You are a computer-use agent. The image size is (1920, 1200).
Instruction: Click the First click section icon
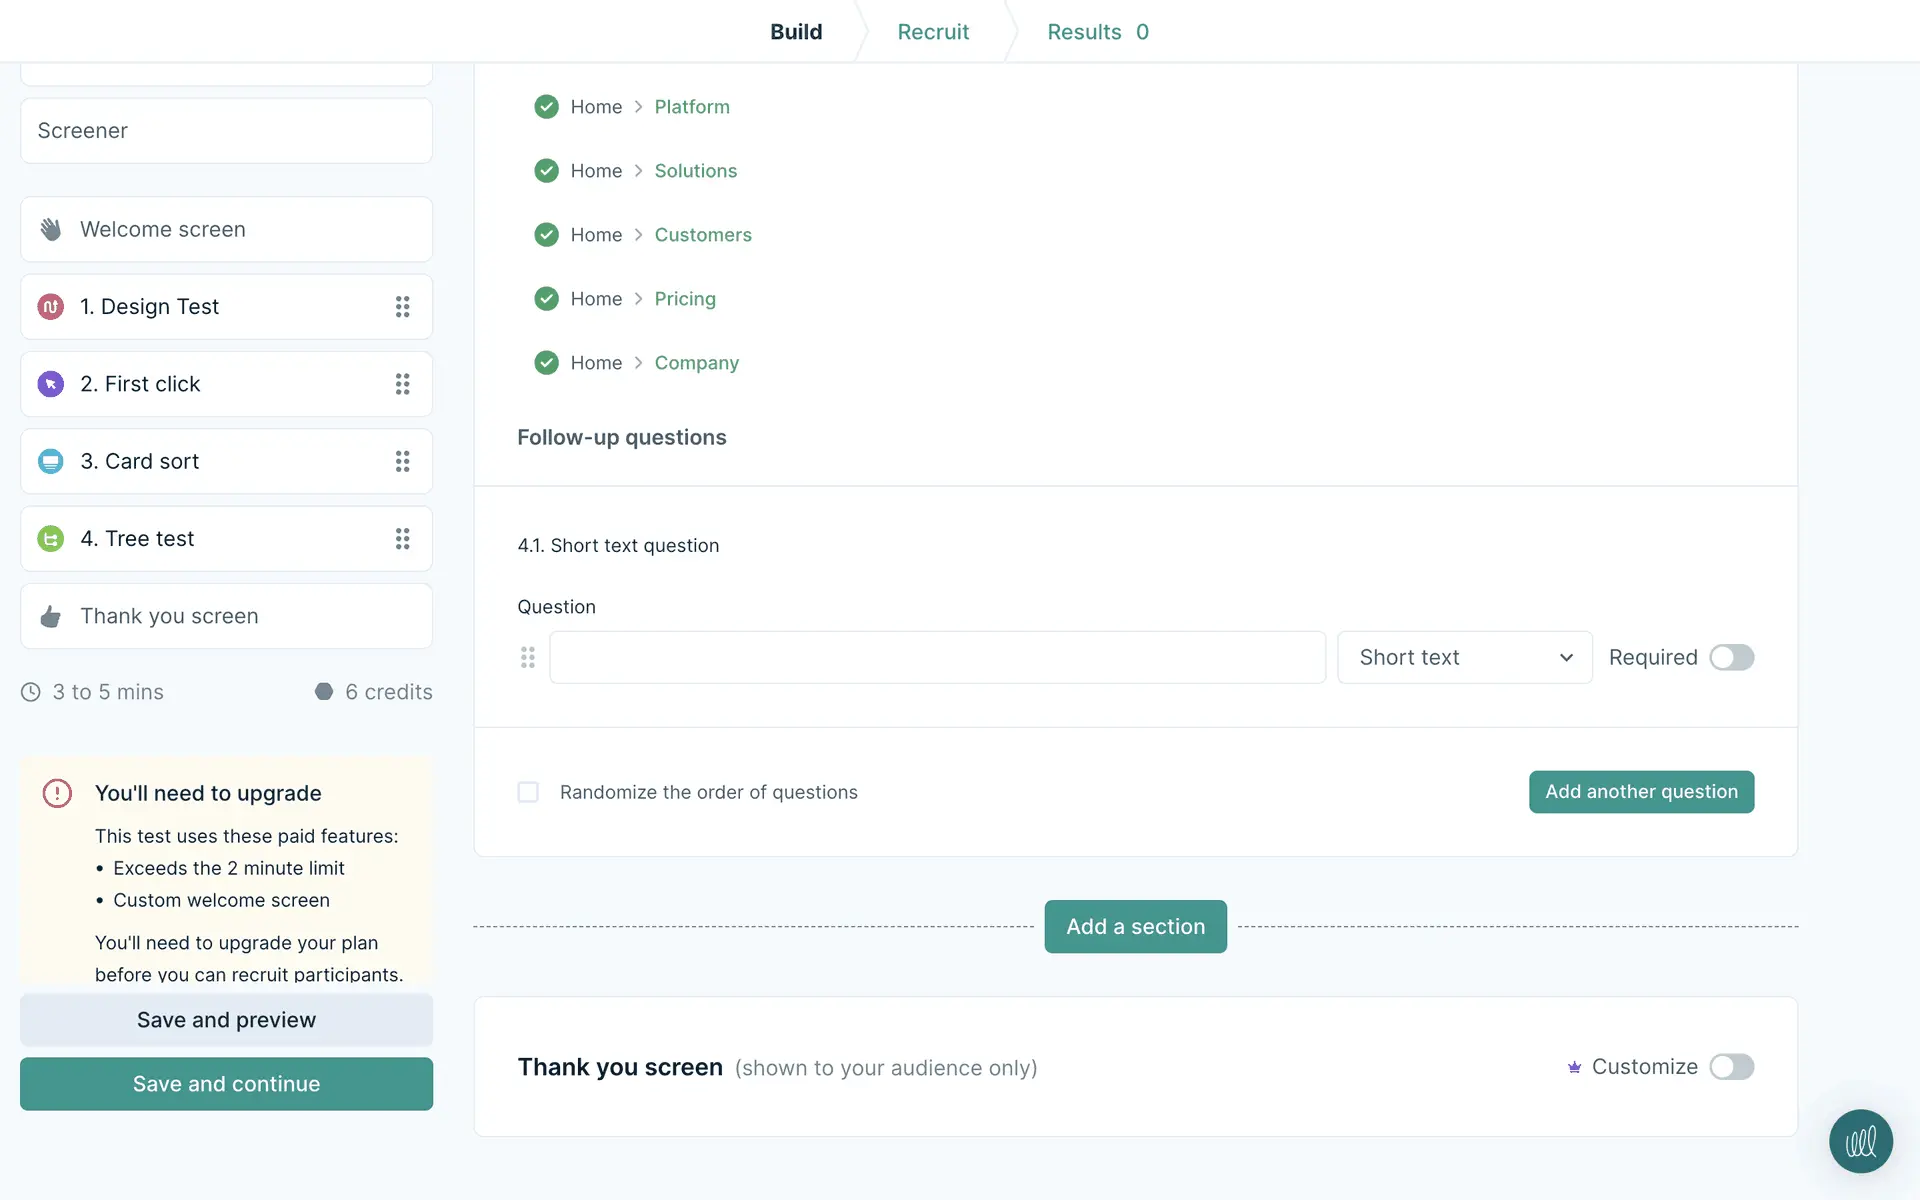click(51, 384)
